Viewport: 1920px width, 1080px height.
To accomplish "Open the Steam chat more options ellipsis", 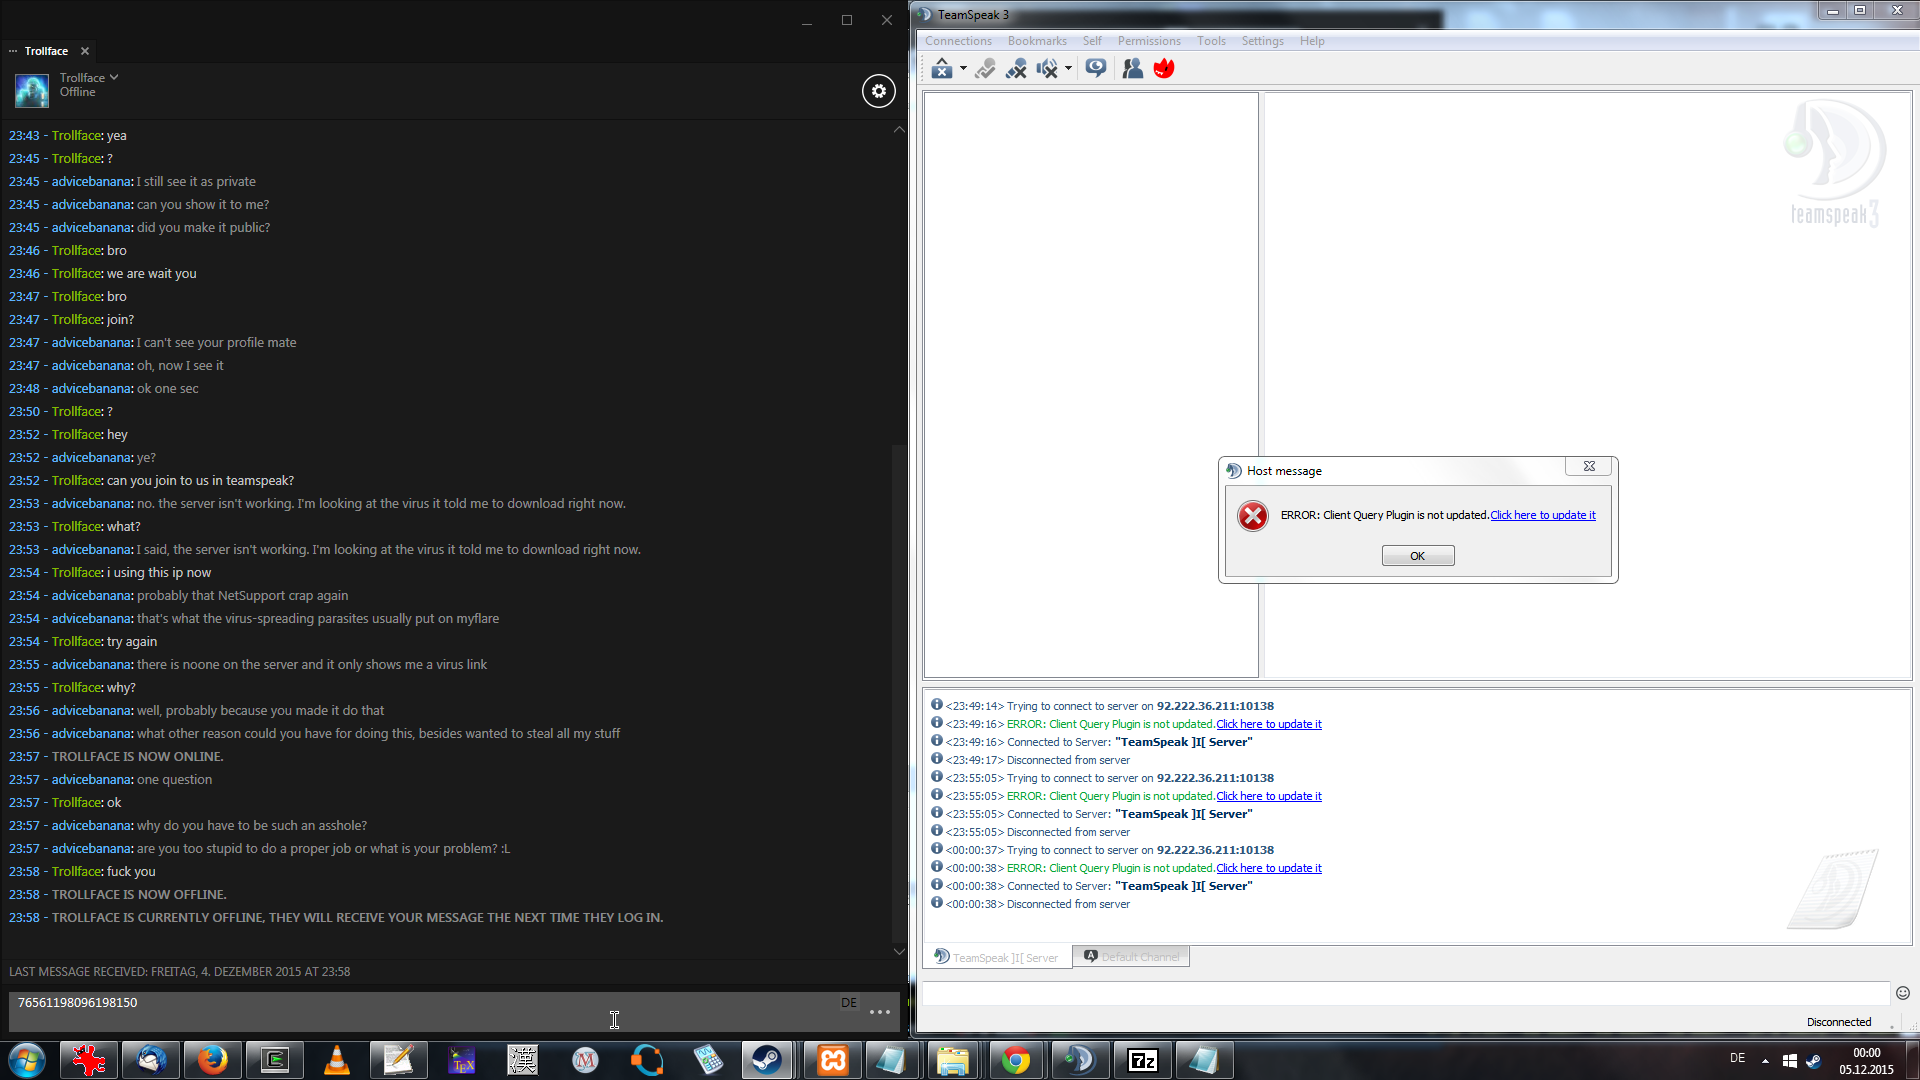I will (880, 1012).
